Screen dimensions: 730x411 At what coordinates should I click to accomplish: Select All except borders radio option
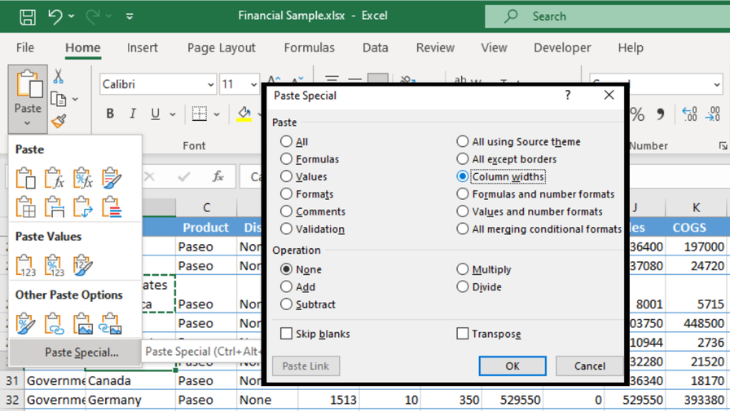[x=462, y=159]
